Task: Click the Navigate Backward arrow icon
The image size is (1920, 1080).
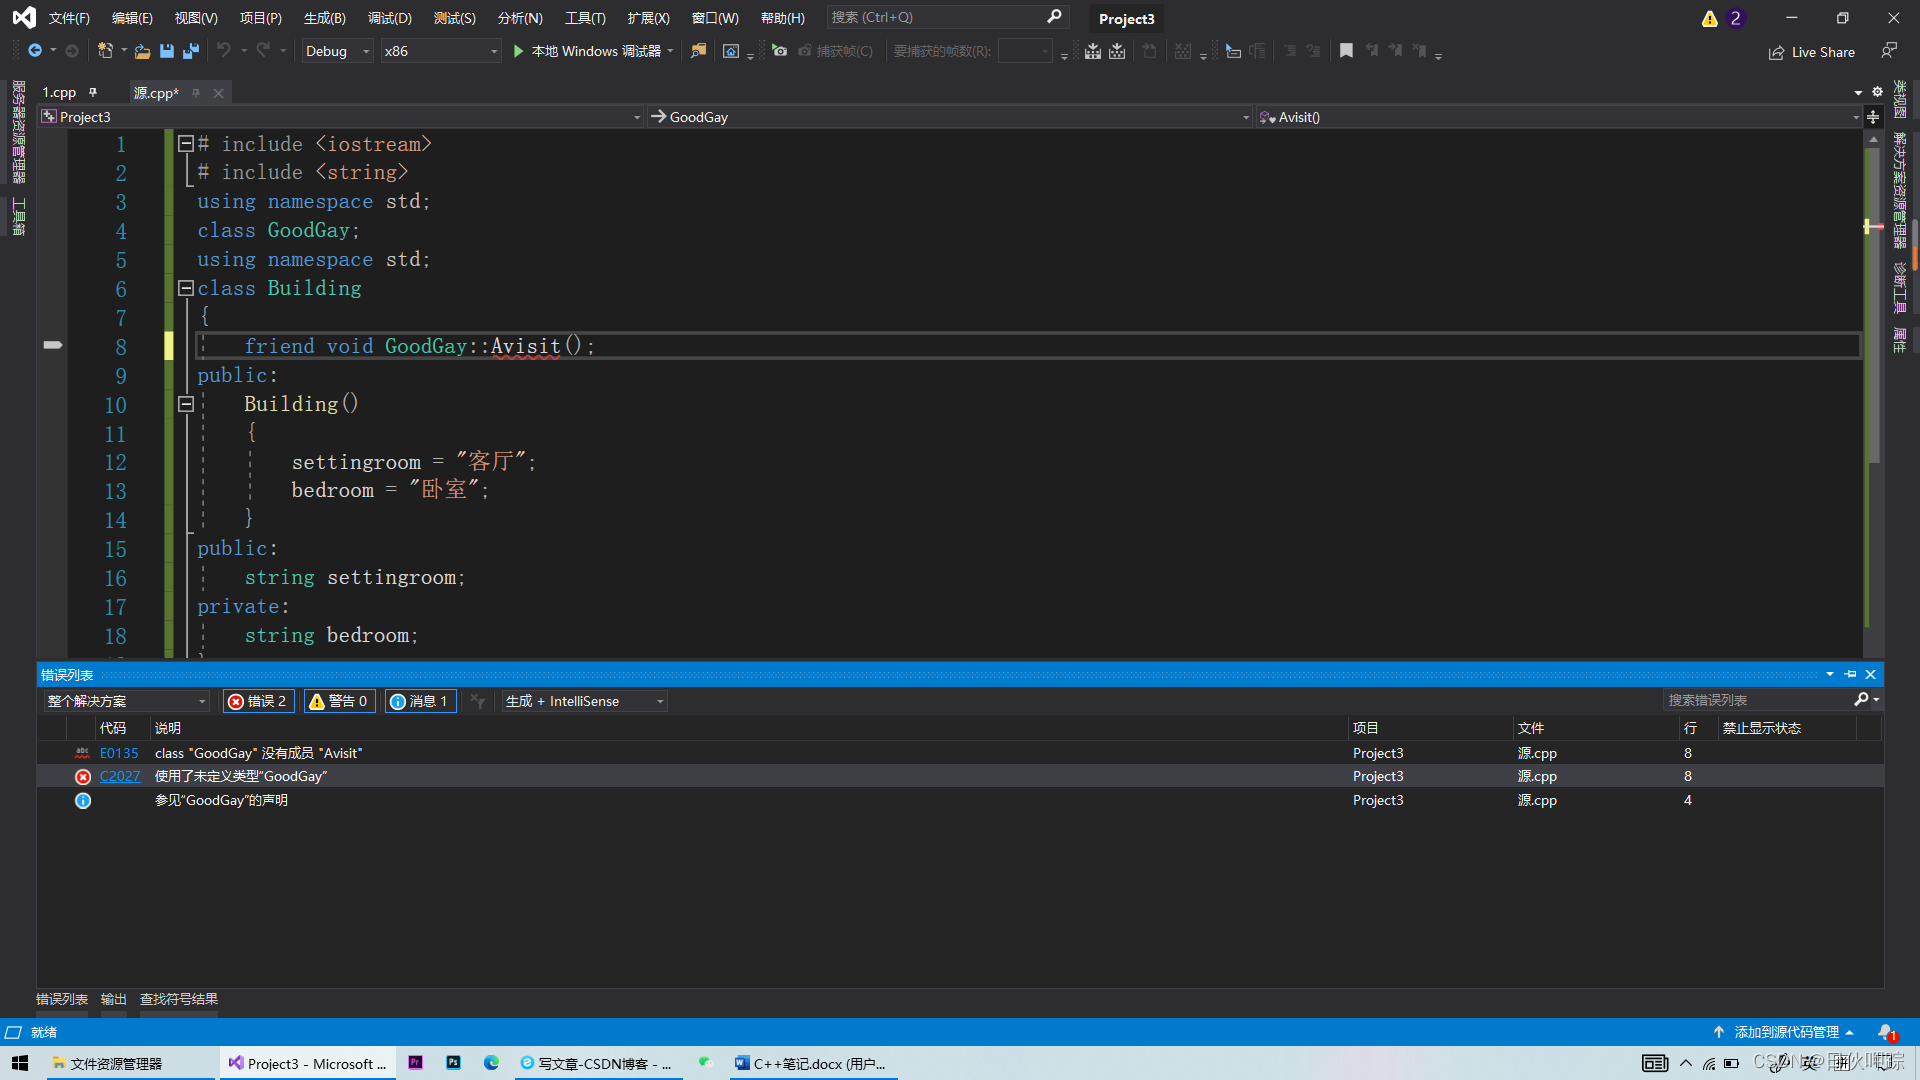Action: 35,51
